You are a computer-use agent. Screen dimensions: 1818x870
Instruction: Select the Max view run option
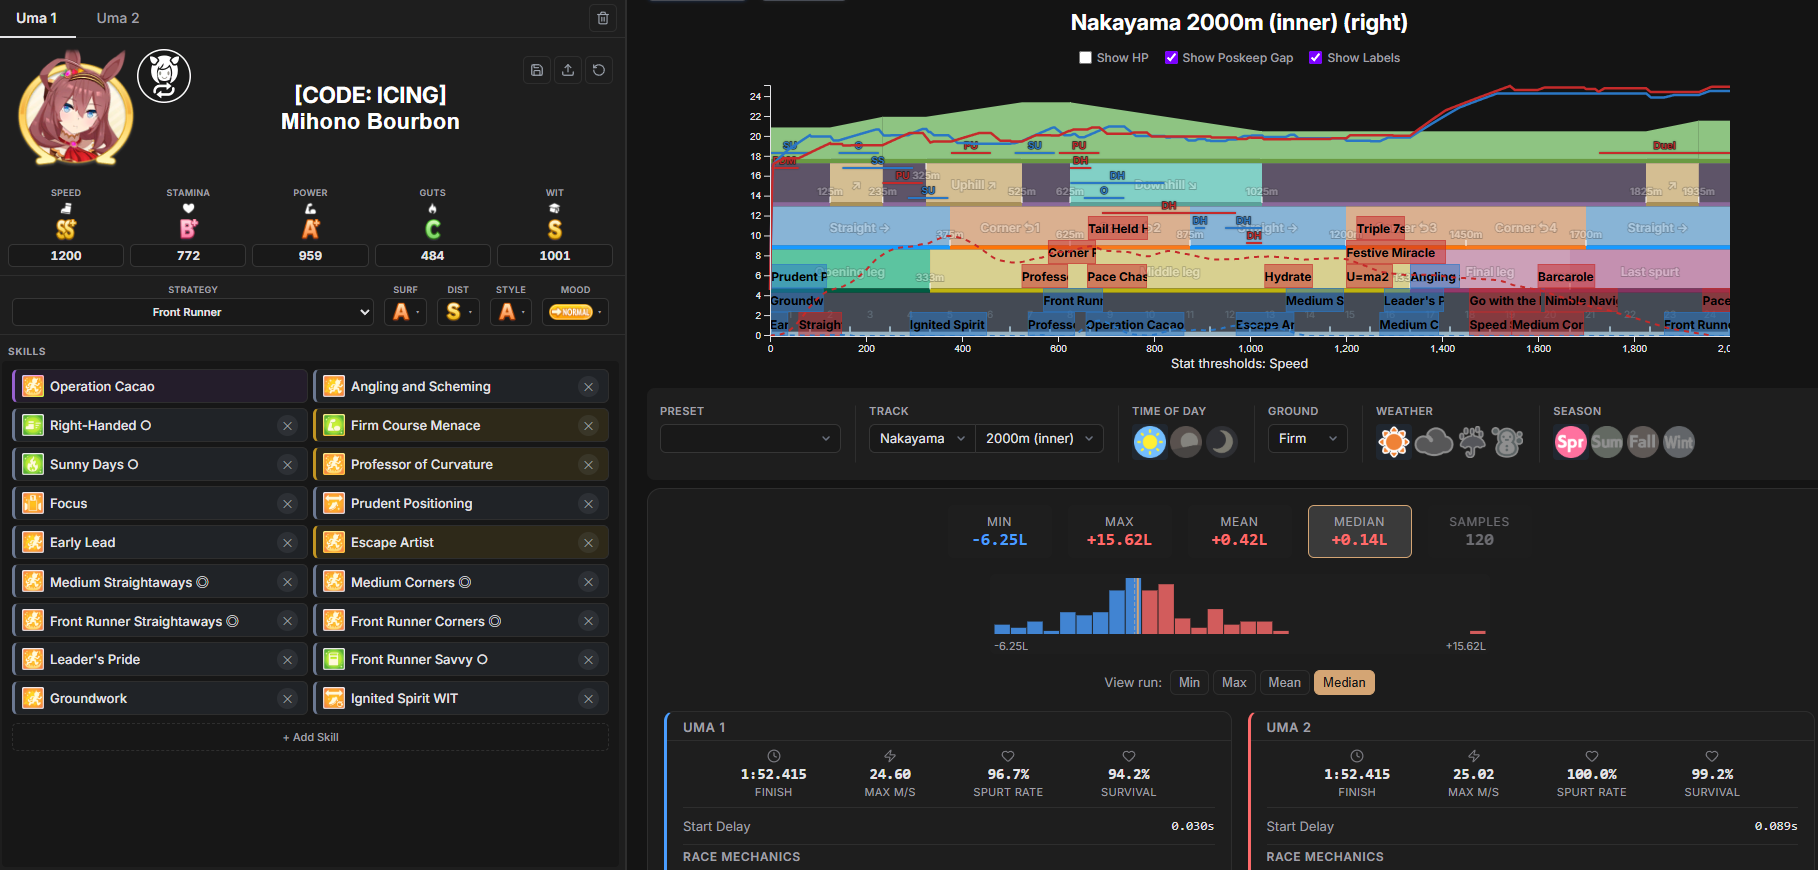click(1234, 682)
